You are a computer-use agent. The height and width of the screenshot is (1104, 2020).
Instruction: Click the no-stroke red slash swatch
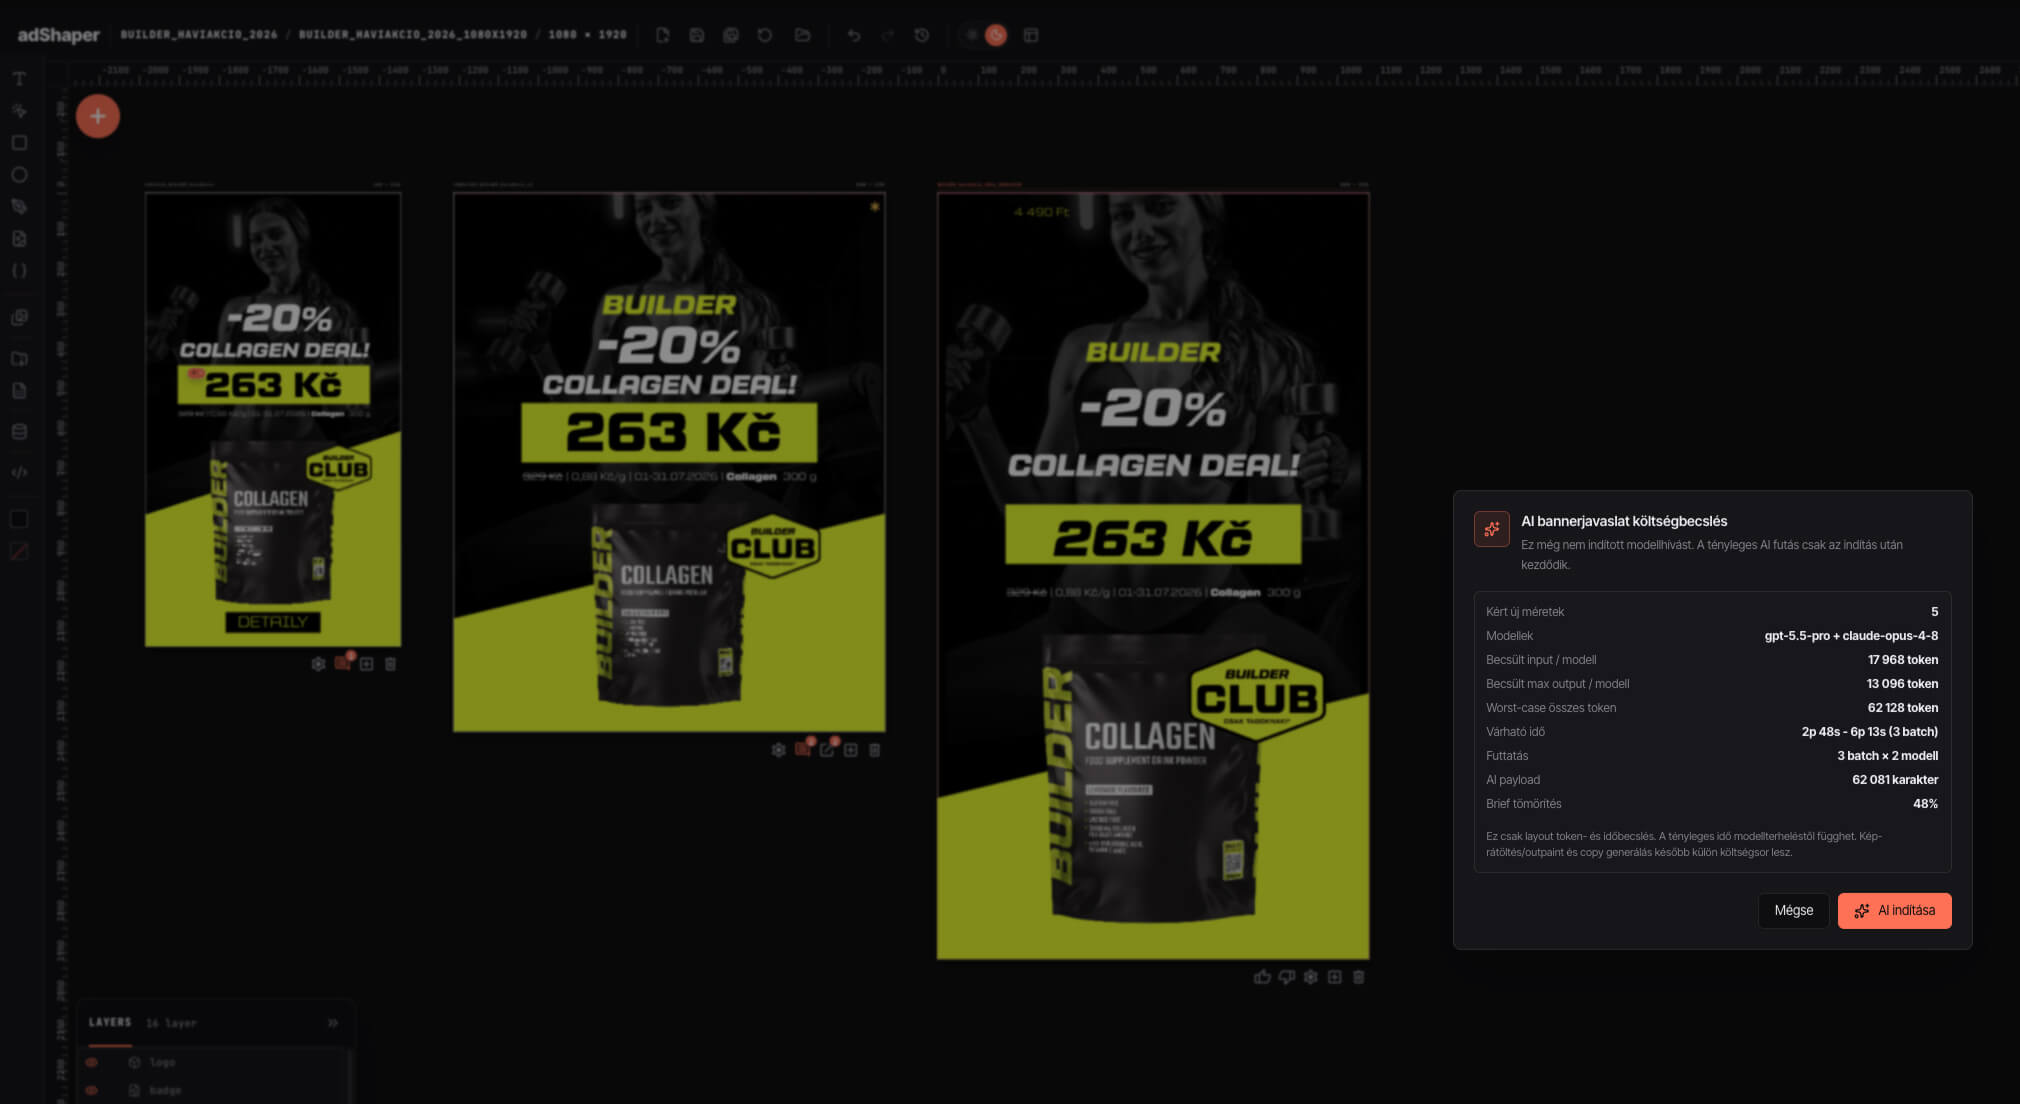19,551
